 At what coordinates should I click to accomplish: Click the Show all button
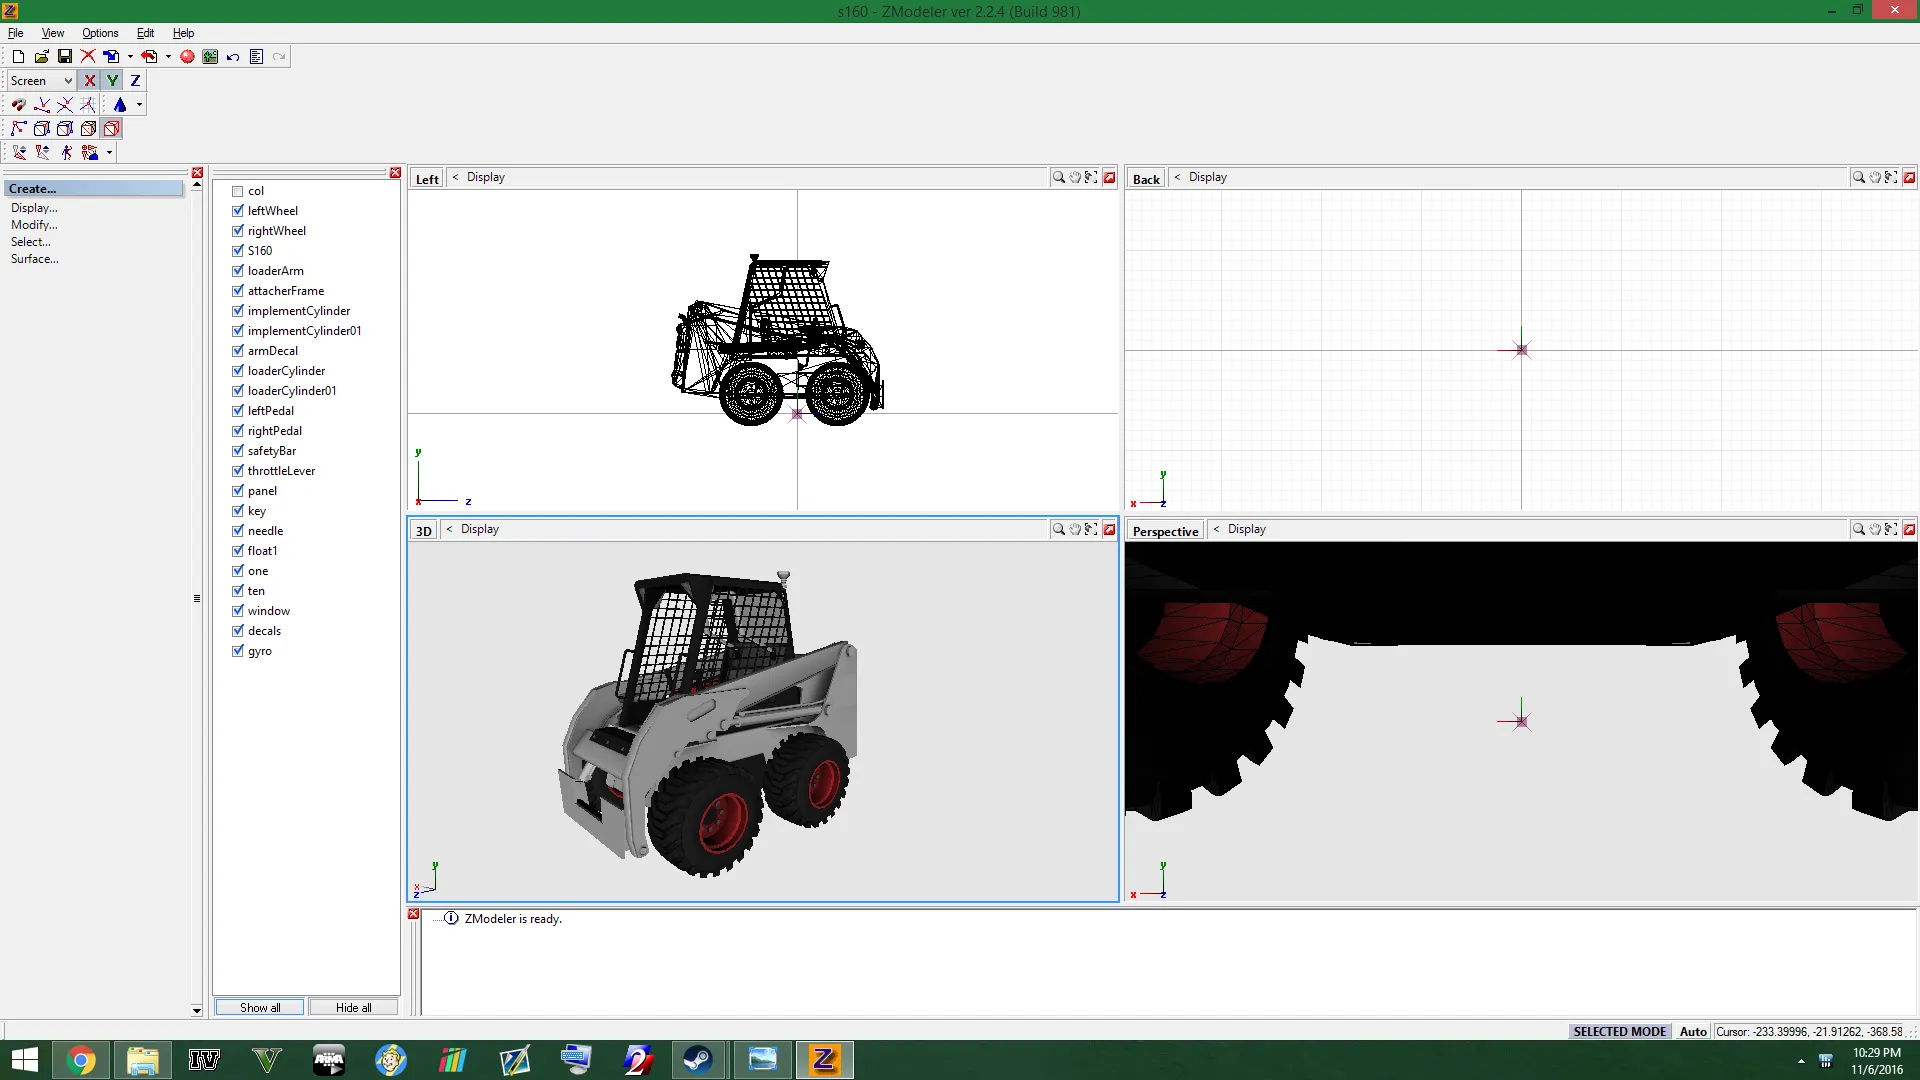[260, 1007]
